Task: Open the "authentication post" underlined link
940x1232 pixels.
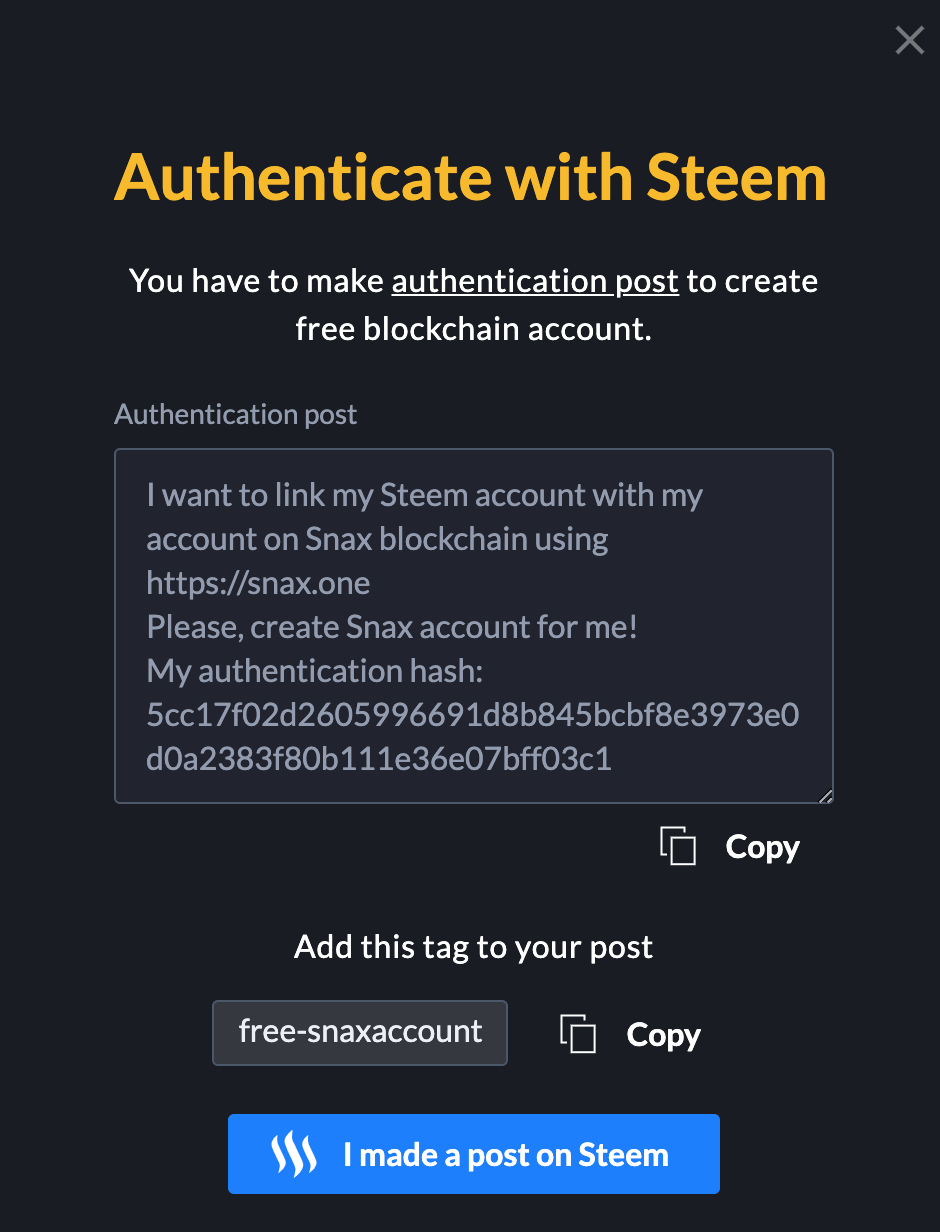Action: (535, 281)
